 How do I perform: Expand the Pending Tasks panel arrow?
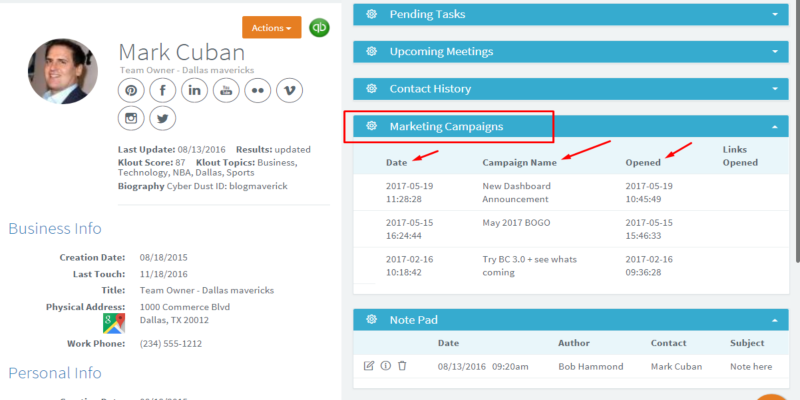(x=775, y=14)
